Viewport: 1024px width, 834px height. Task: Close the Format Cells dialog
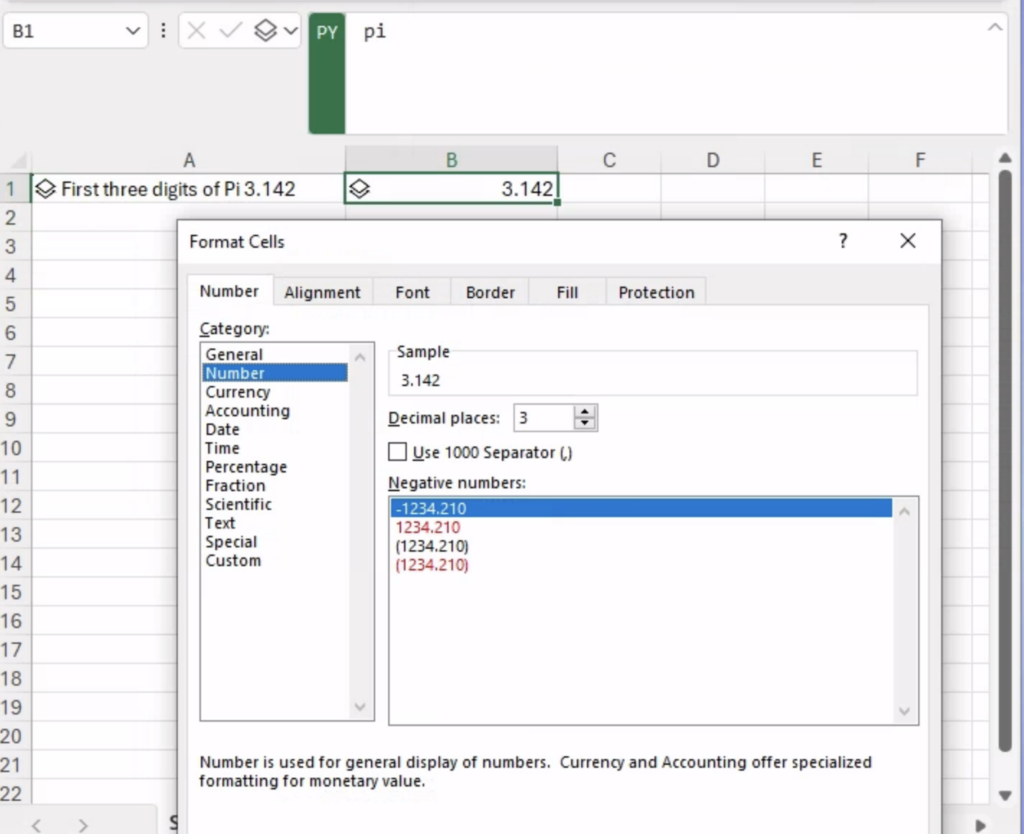point(907,241)
